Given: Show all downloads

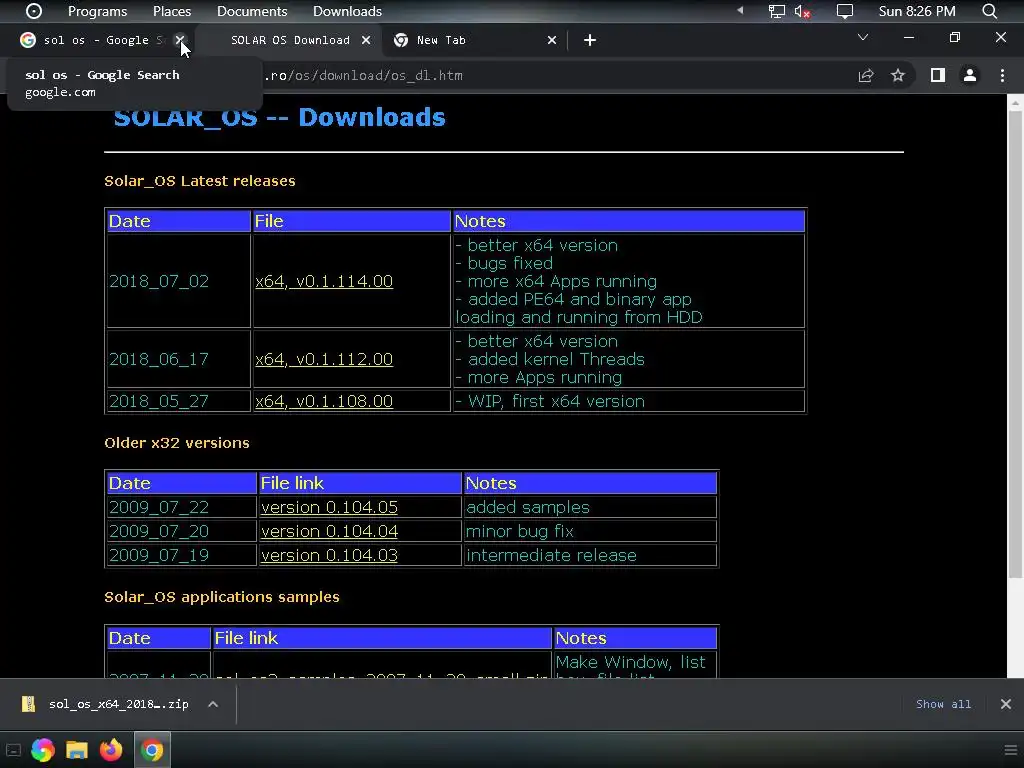Looking at the screenshot, I should (943, 704).
